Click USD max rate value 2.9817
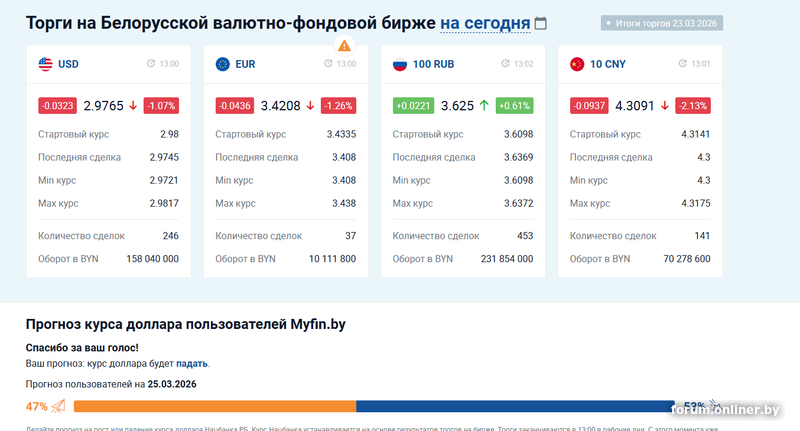 pyautogui.click(x=164, y=203)
